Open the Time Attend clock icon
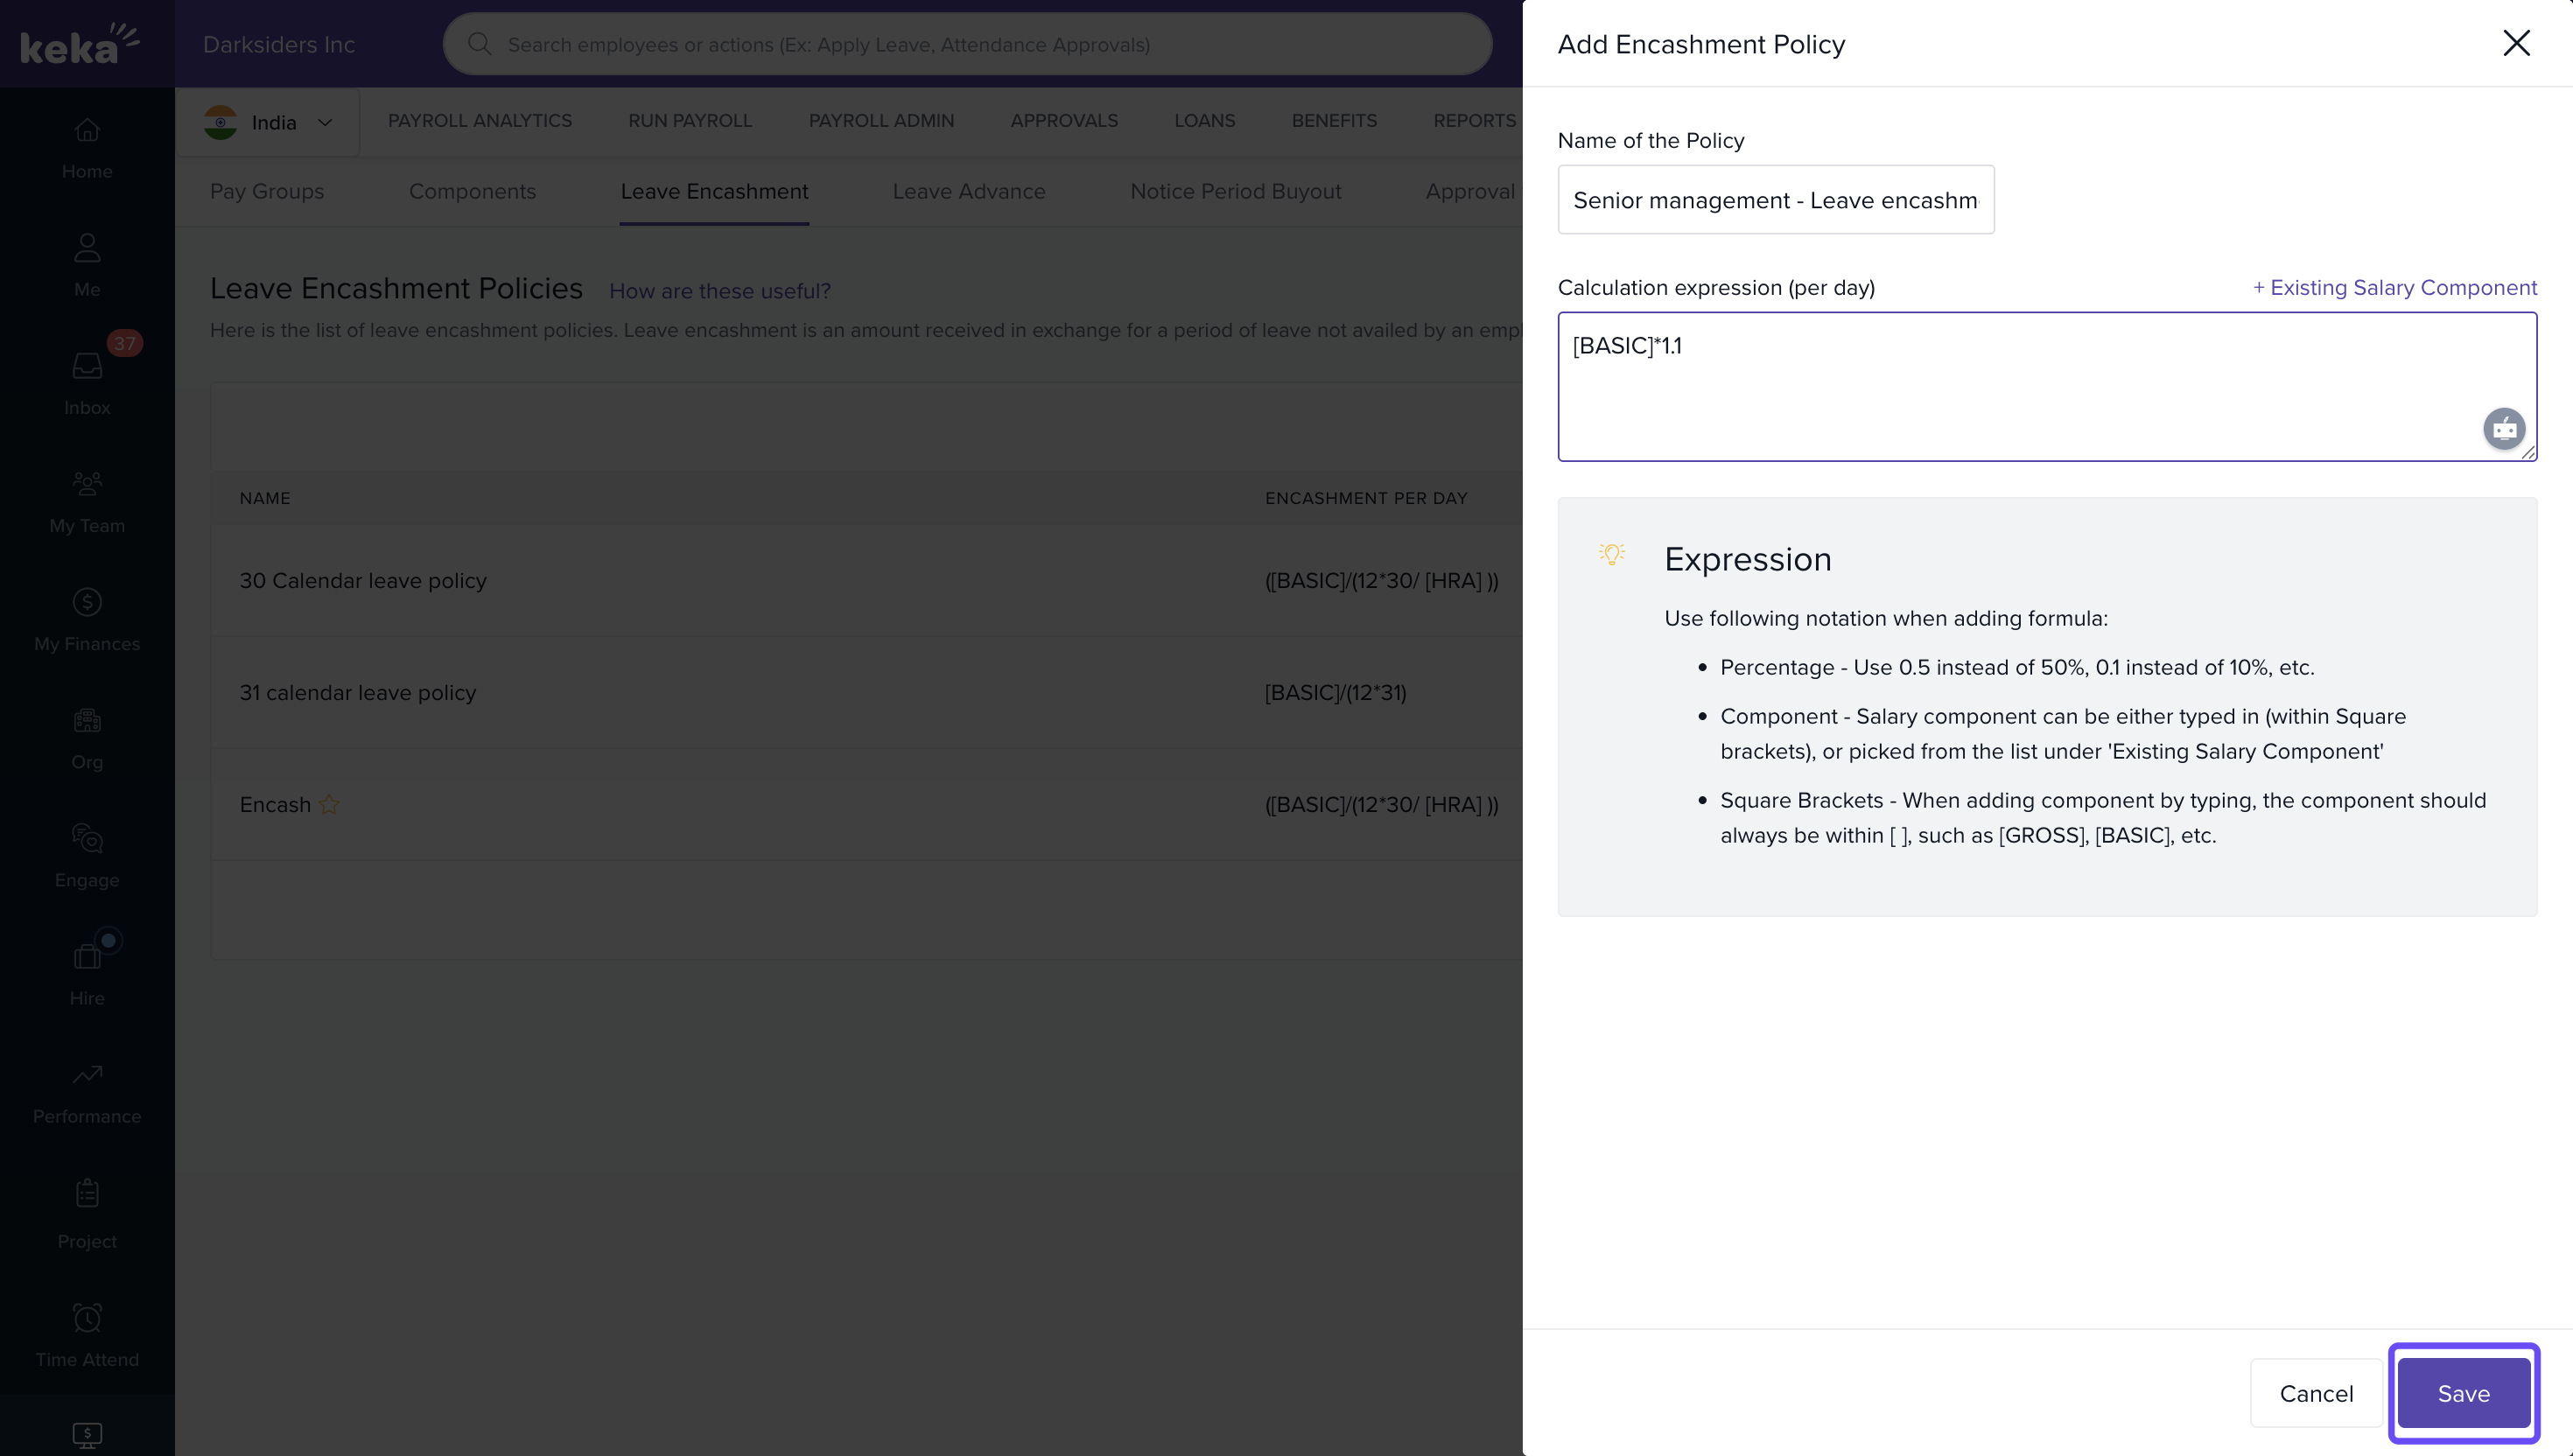Viewport: 2573px width, 1456px height. (x=87, y=1317)
